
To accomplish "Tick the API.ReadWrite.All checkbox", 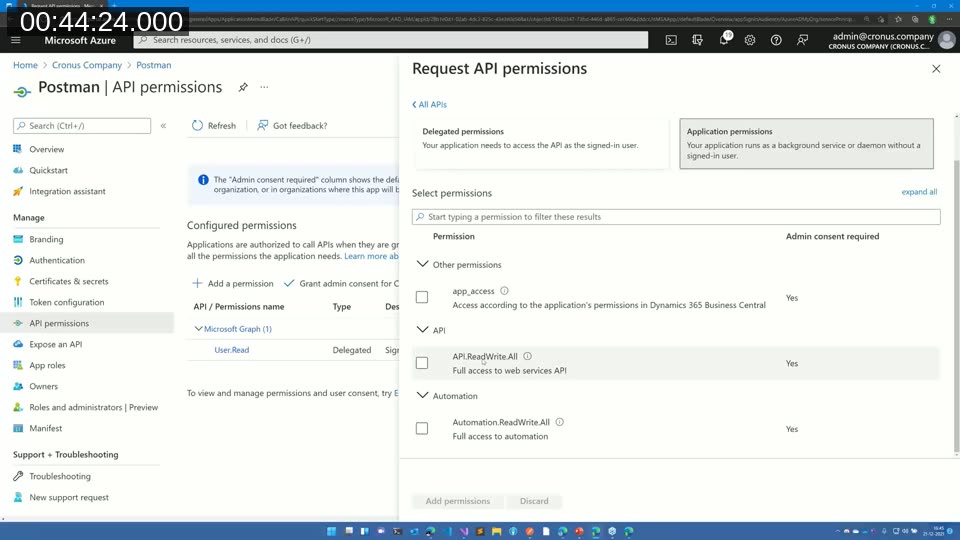I will [x=422, y=363].
